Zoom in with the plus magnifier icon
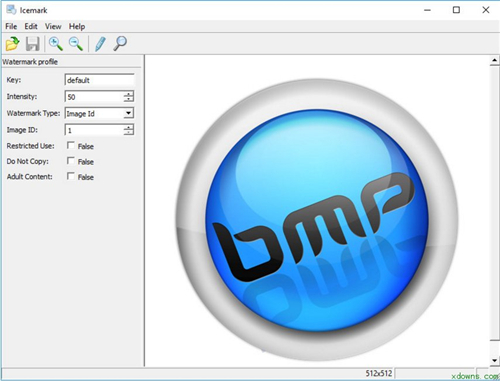The image size is (500, 381). tap(56, 44)
